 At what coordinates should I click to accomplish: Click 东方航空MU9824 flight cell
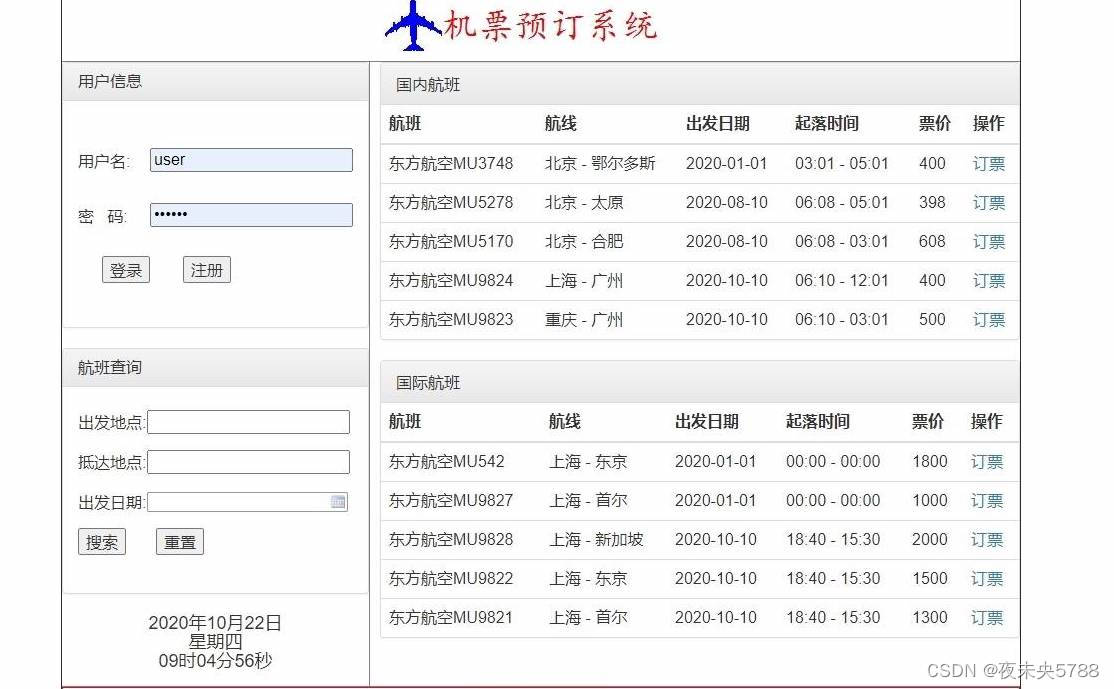click(450, 281)
